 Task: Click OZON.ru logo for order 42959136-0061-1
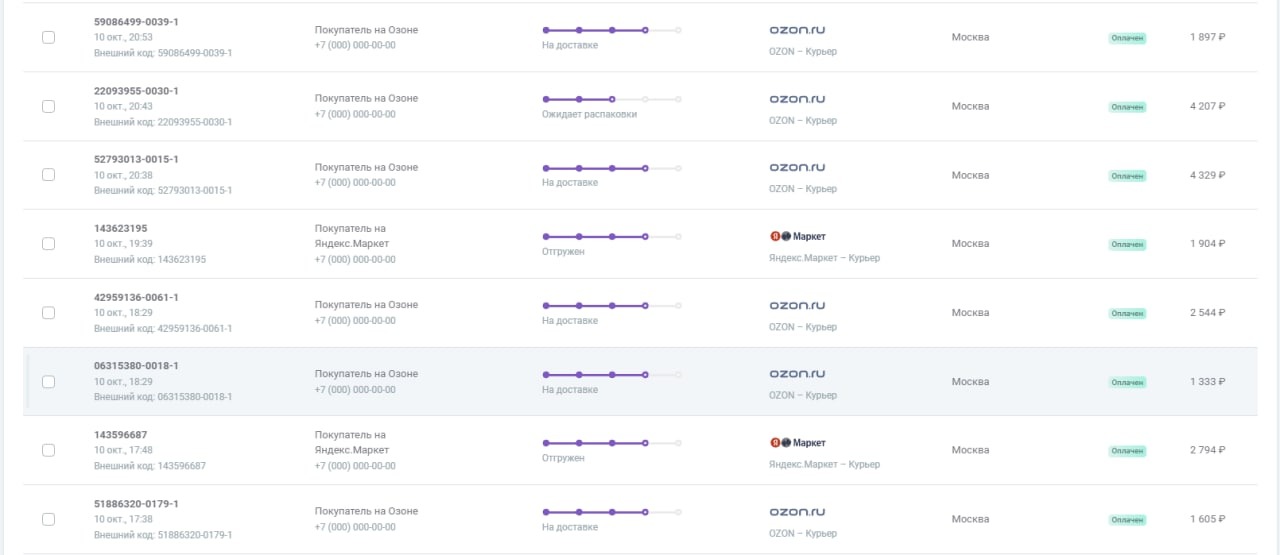tap(797, 305)
